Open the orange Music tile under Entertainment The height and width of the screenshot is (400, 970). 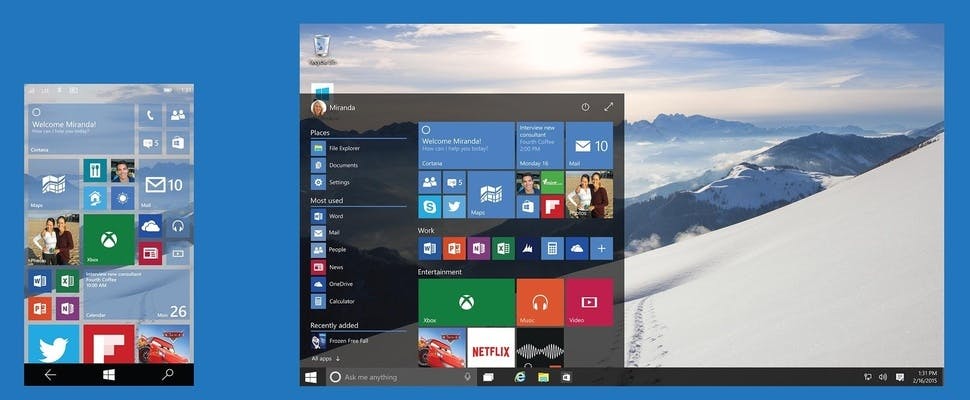[x=540, y=302]
